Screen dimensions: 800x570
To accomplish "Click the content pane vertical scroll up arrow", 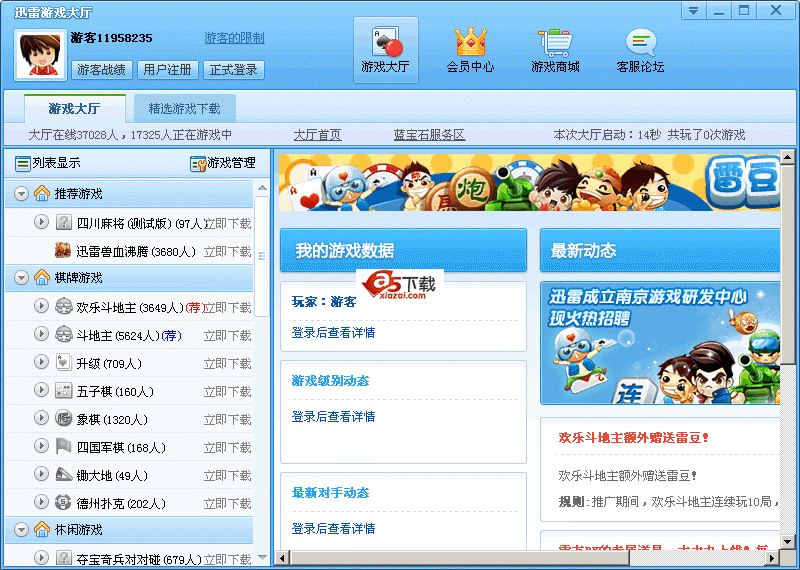I will point(787,157).
